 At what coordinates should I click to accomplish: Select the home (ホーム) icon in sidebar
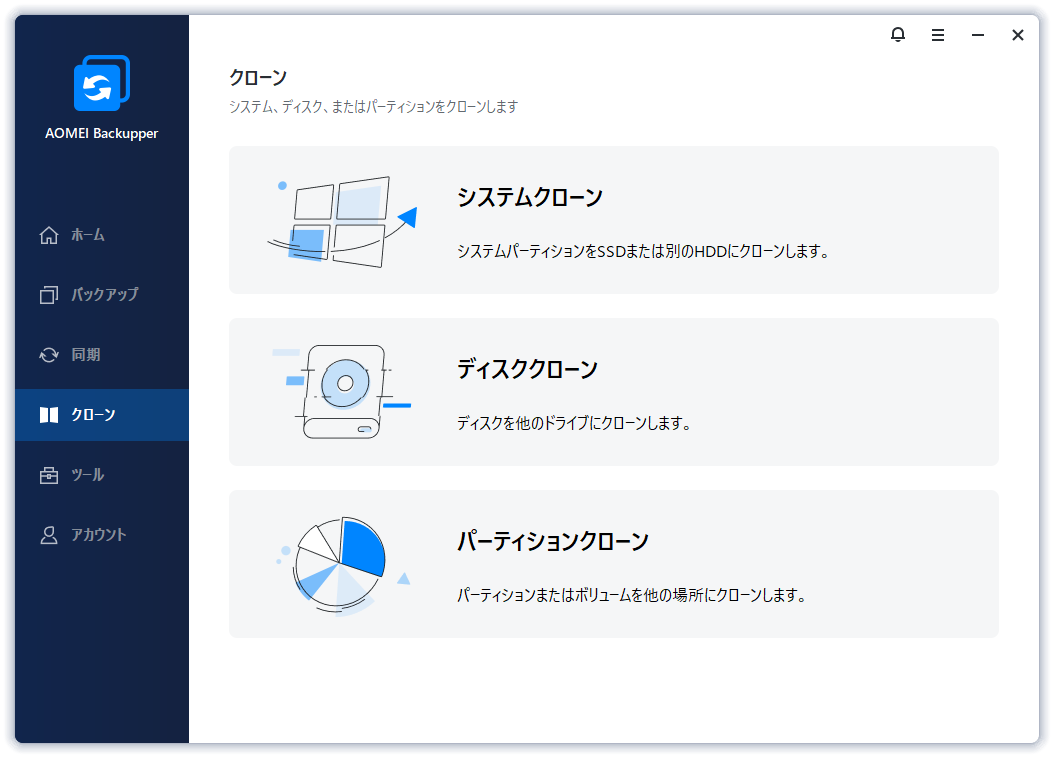point(48,234)
